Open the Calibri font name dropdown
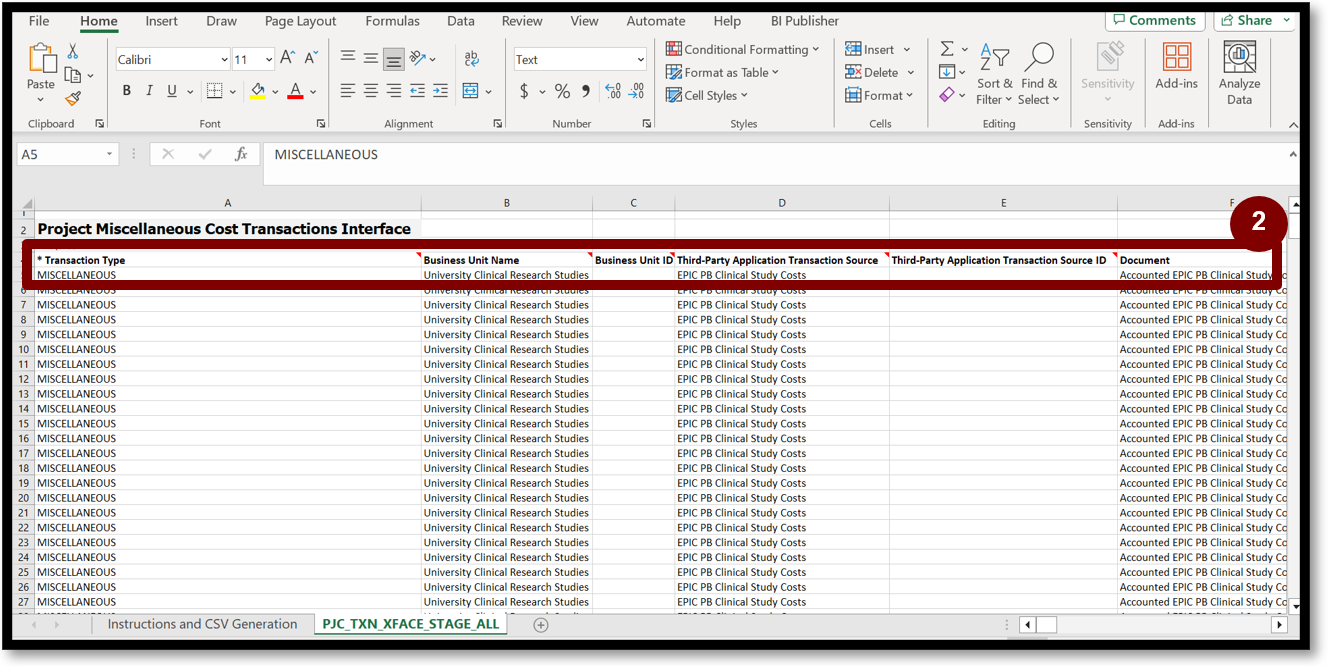The width and height of the screenshot is (1329, 666). pos(223,60)
